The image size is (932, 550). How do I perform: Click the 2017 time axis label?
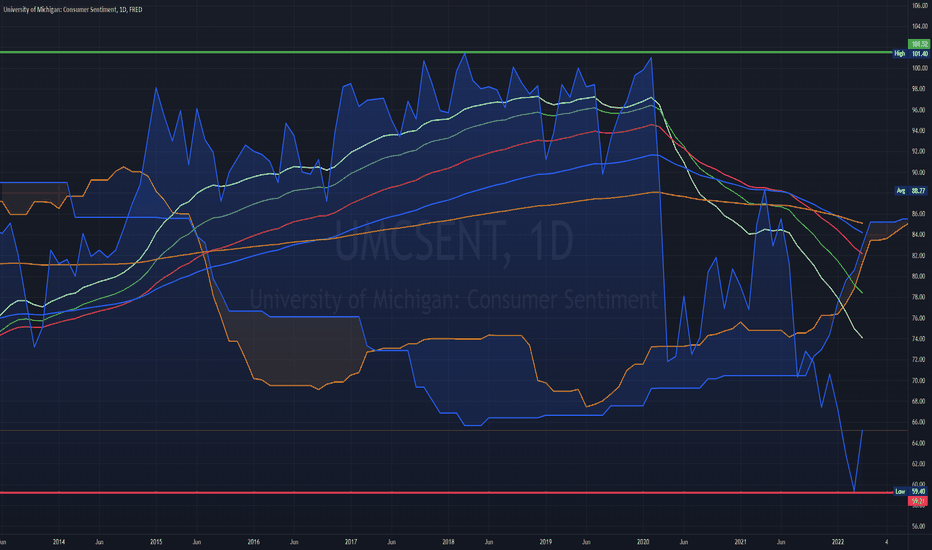click(x=351, y=542)
